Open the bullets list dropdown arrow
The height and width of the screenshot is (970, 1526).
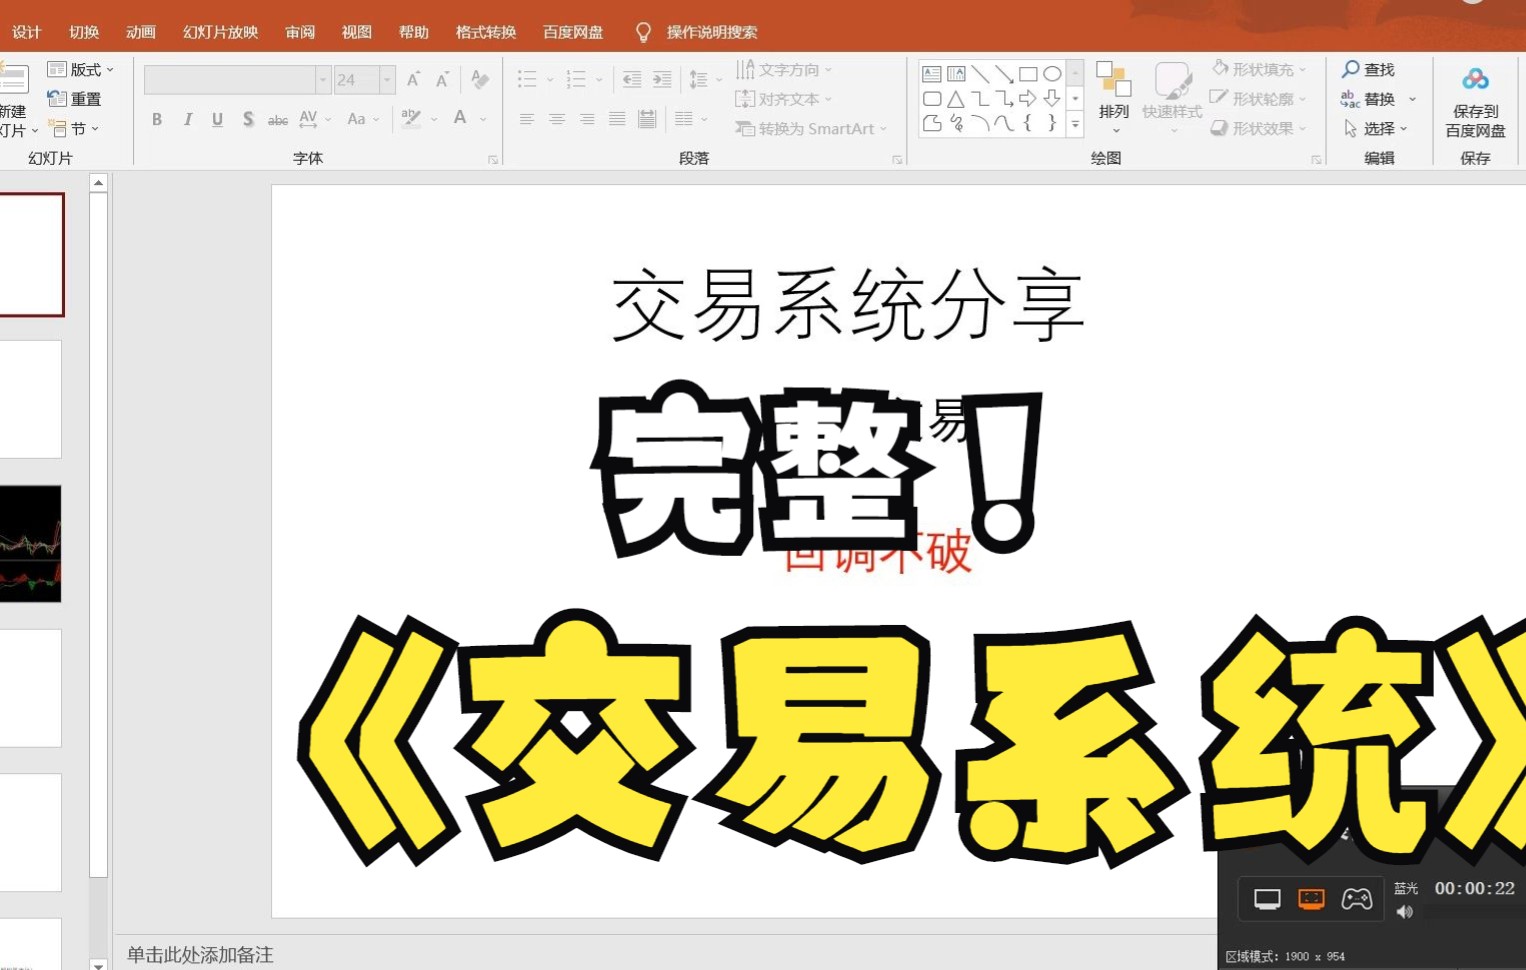[x=550, y=79]
